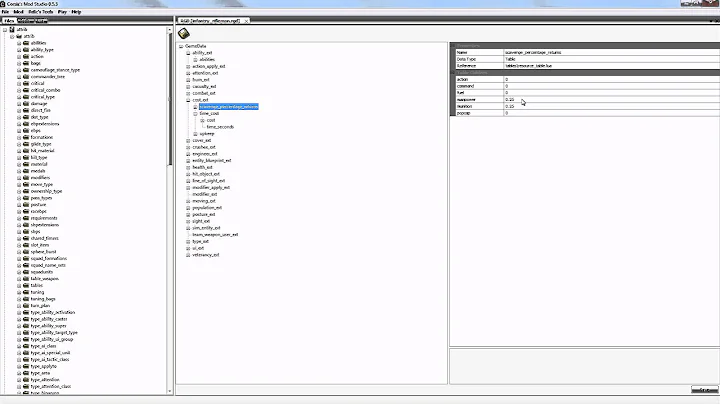Viewport: 720px width, 404px height.
Task: Click the popcap value cell
Action: [x=612, y=113]
